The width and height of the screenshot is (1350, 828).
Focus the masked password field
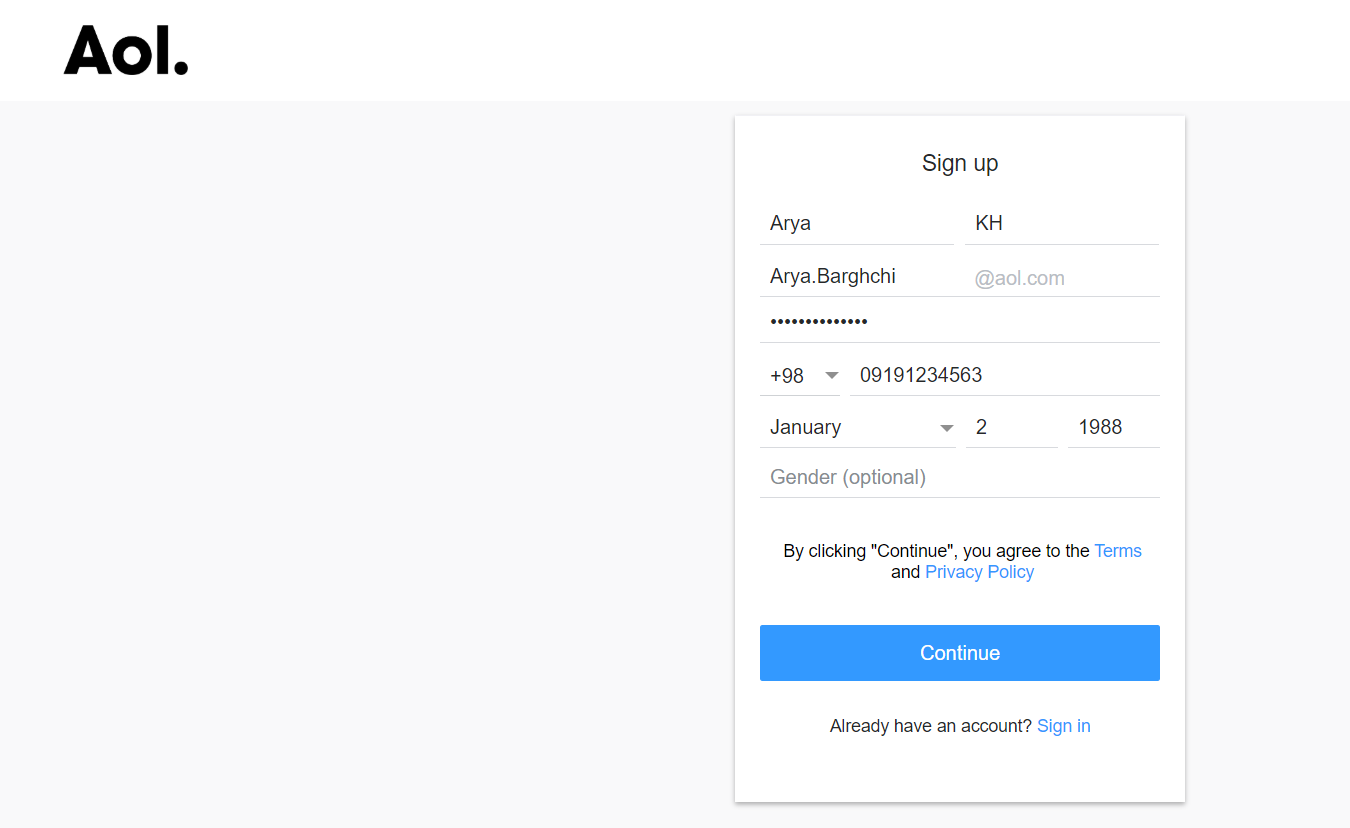point(960,322)
